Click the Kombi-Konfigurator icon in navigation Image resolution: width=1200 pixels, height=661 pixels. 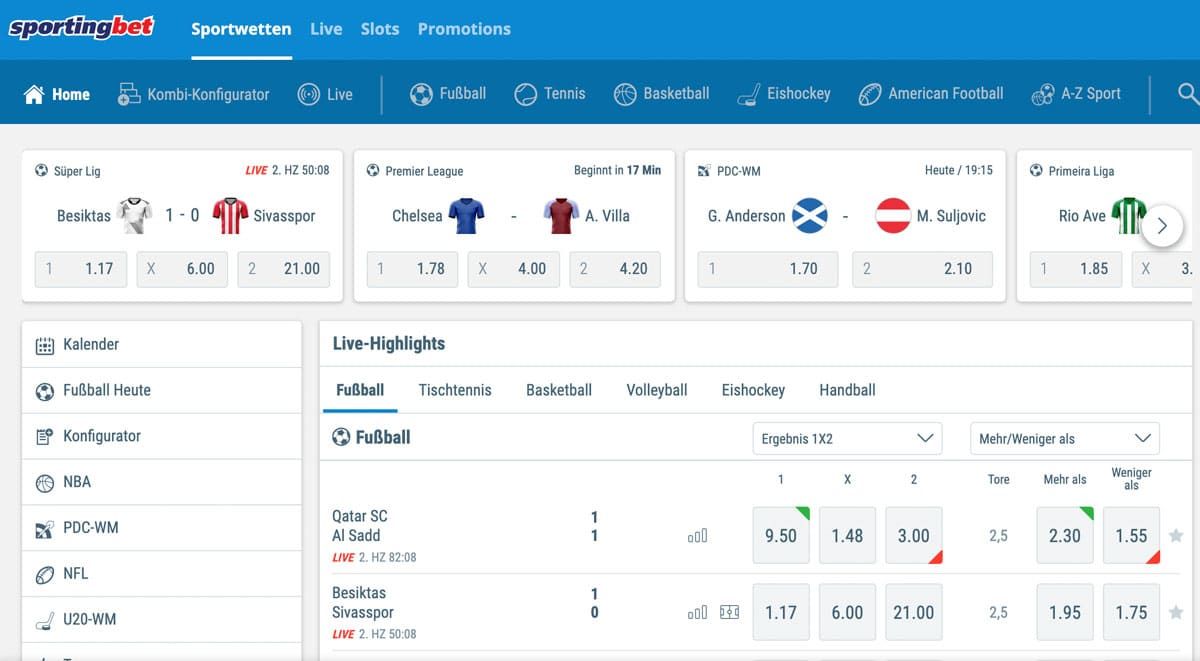click(129, 94)
